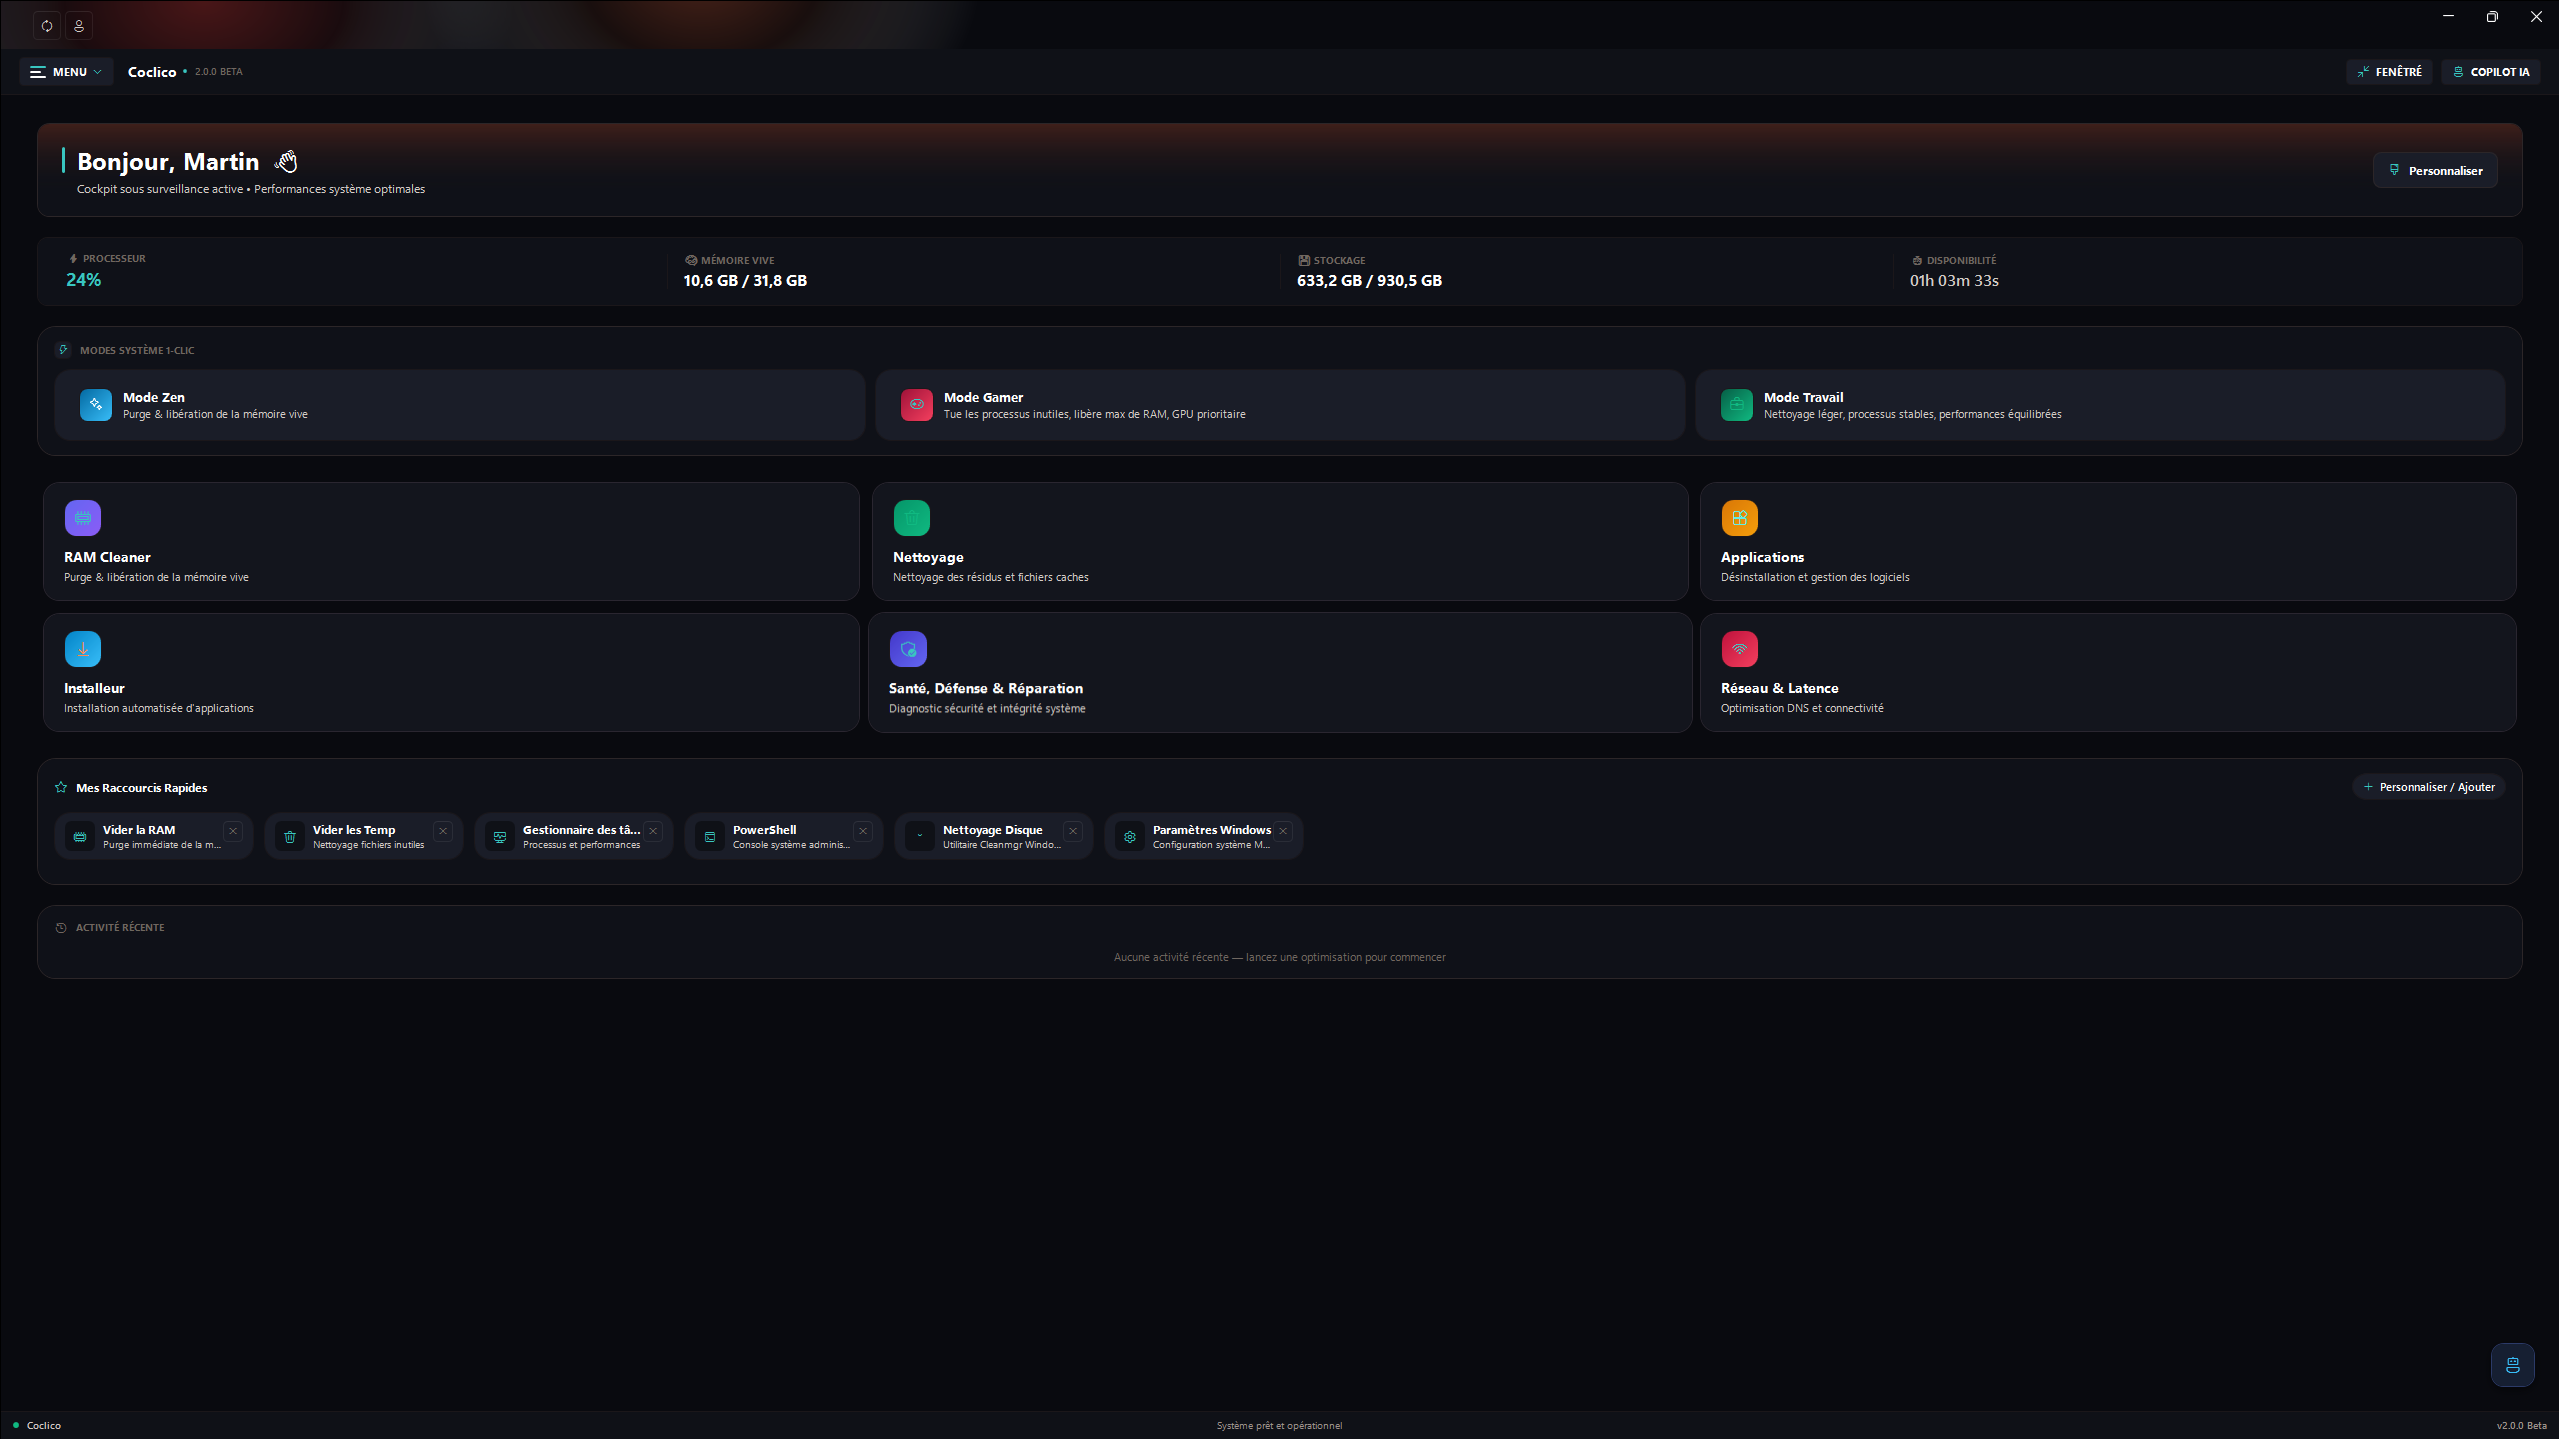Click the MODES SYSTÈME 1-CLIC header icon
2559x1439 pixels.
63,350
